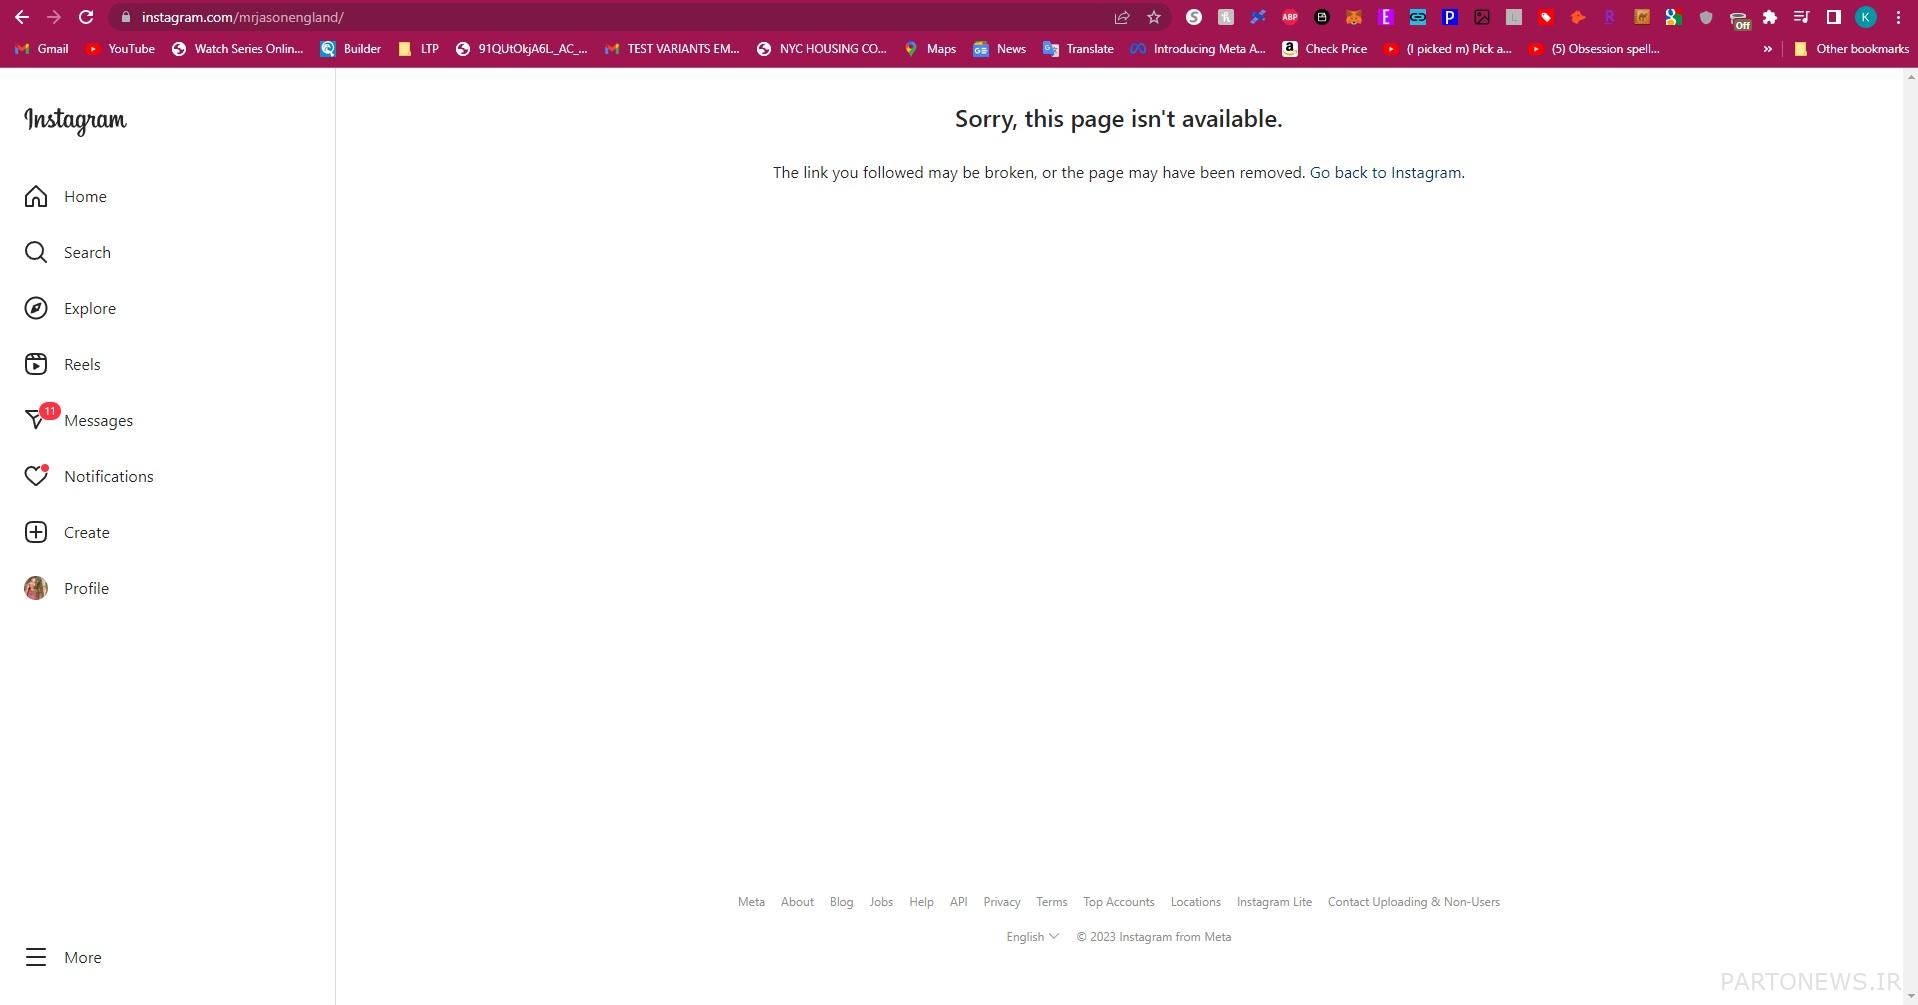
Task: Click the Instagram logo
Action: click(76, 120)
